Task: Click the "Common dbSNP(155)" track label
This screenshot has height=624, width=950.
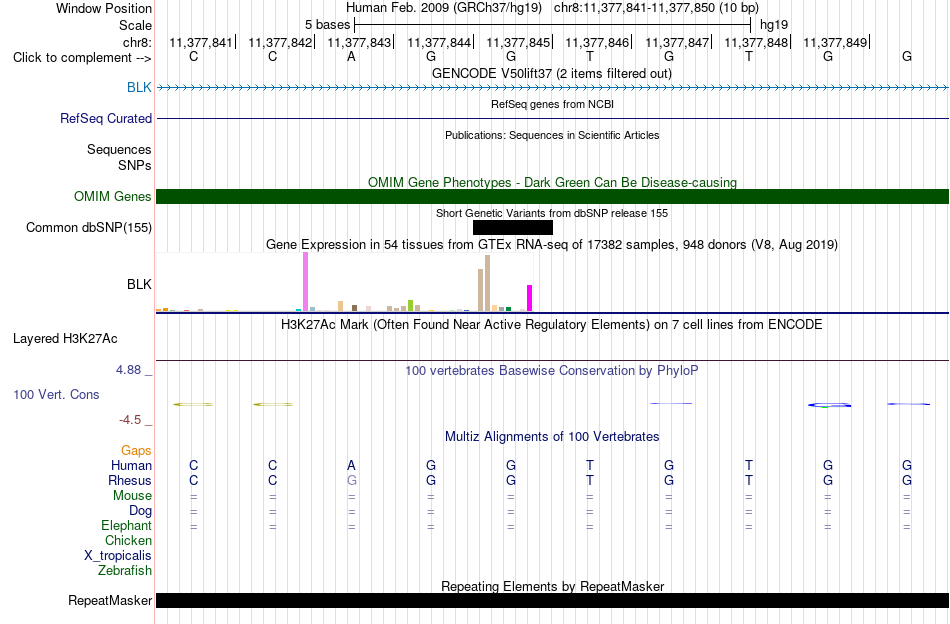Action: (x=89, y=227)
